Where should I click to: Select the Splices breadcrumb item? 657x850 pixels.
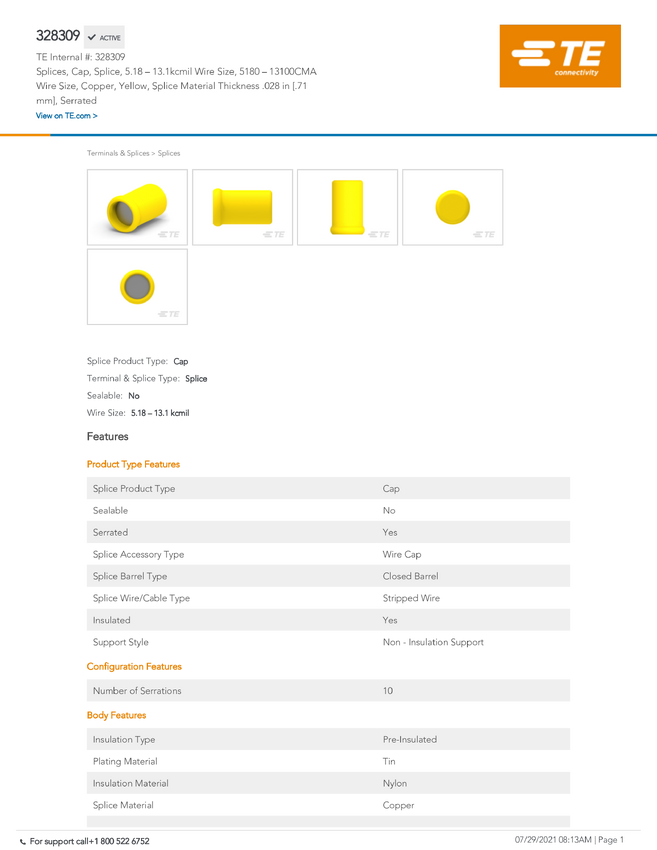click(x=169, y=153)
